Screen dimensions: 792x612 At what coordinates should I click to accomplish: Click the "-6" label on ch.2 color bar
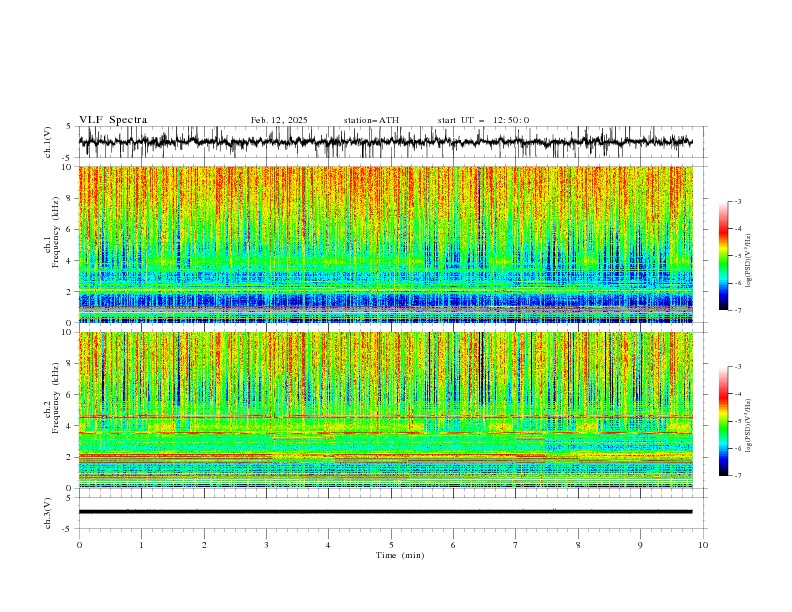pyautogui.click(x=737, y=448)
